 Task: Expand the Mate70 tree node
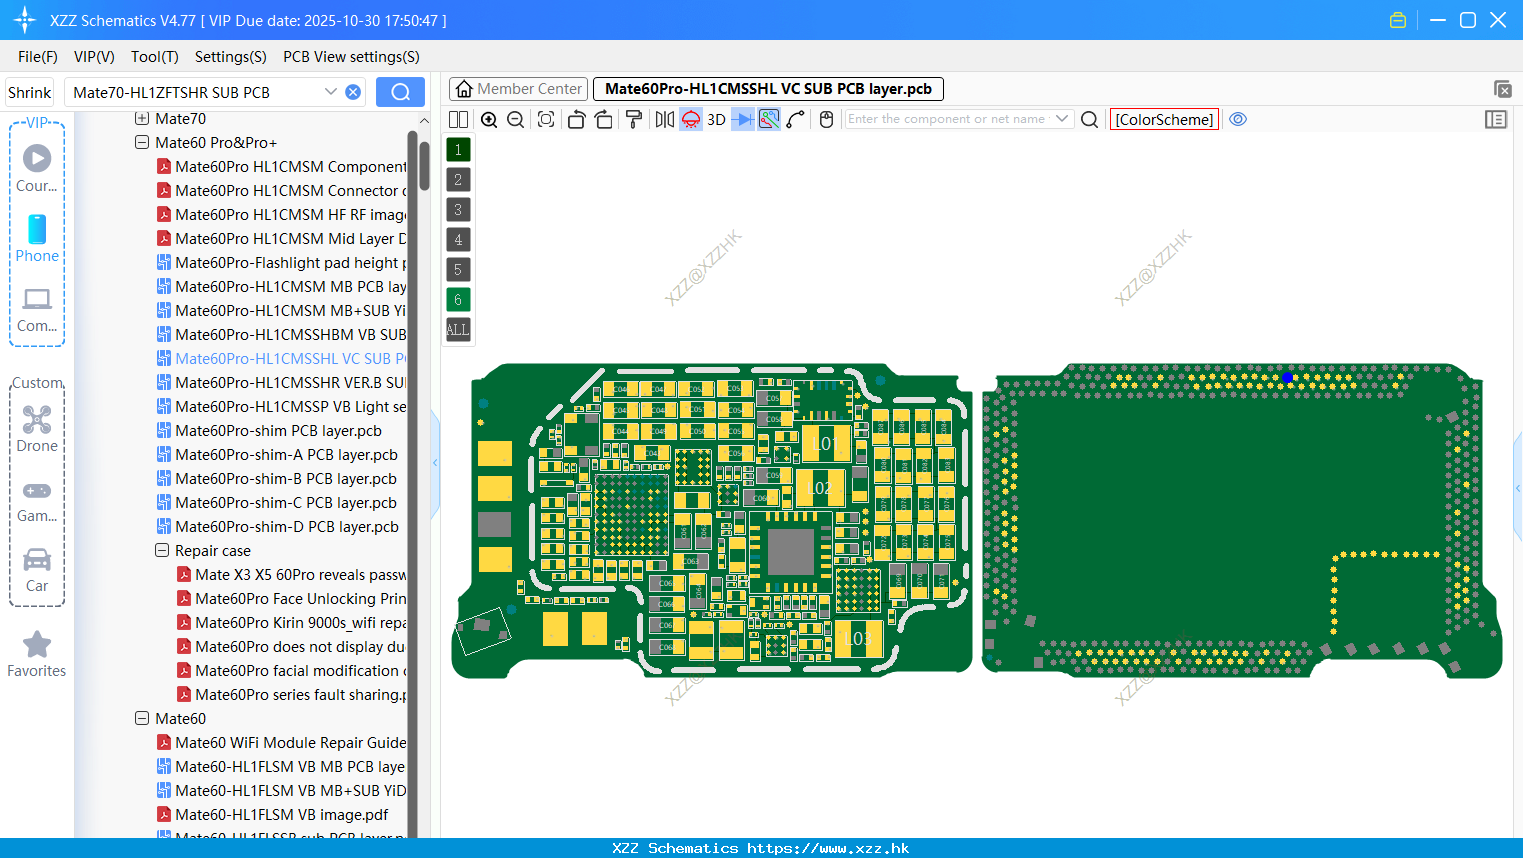142,119
